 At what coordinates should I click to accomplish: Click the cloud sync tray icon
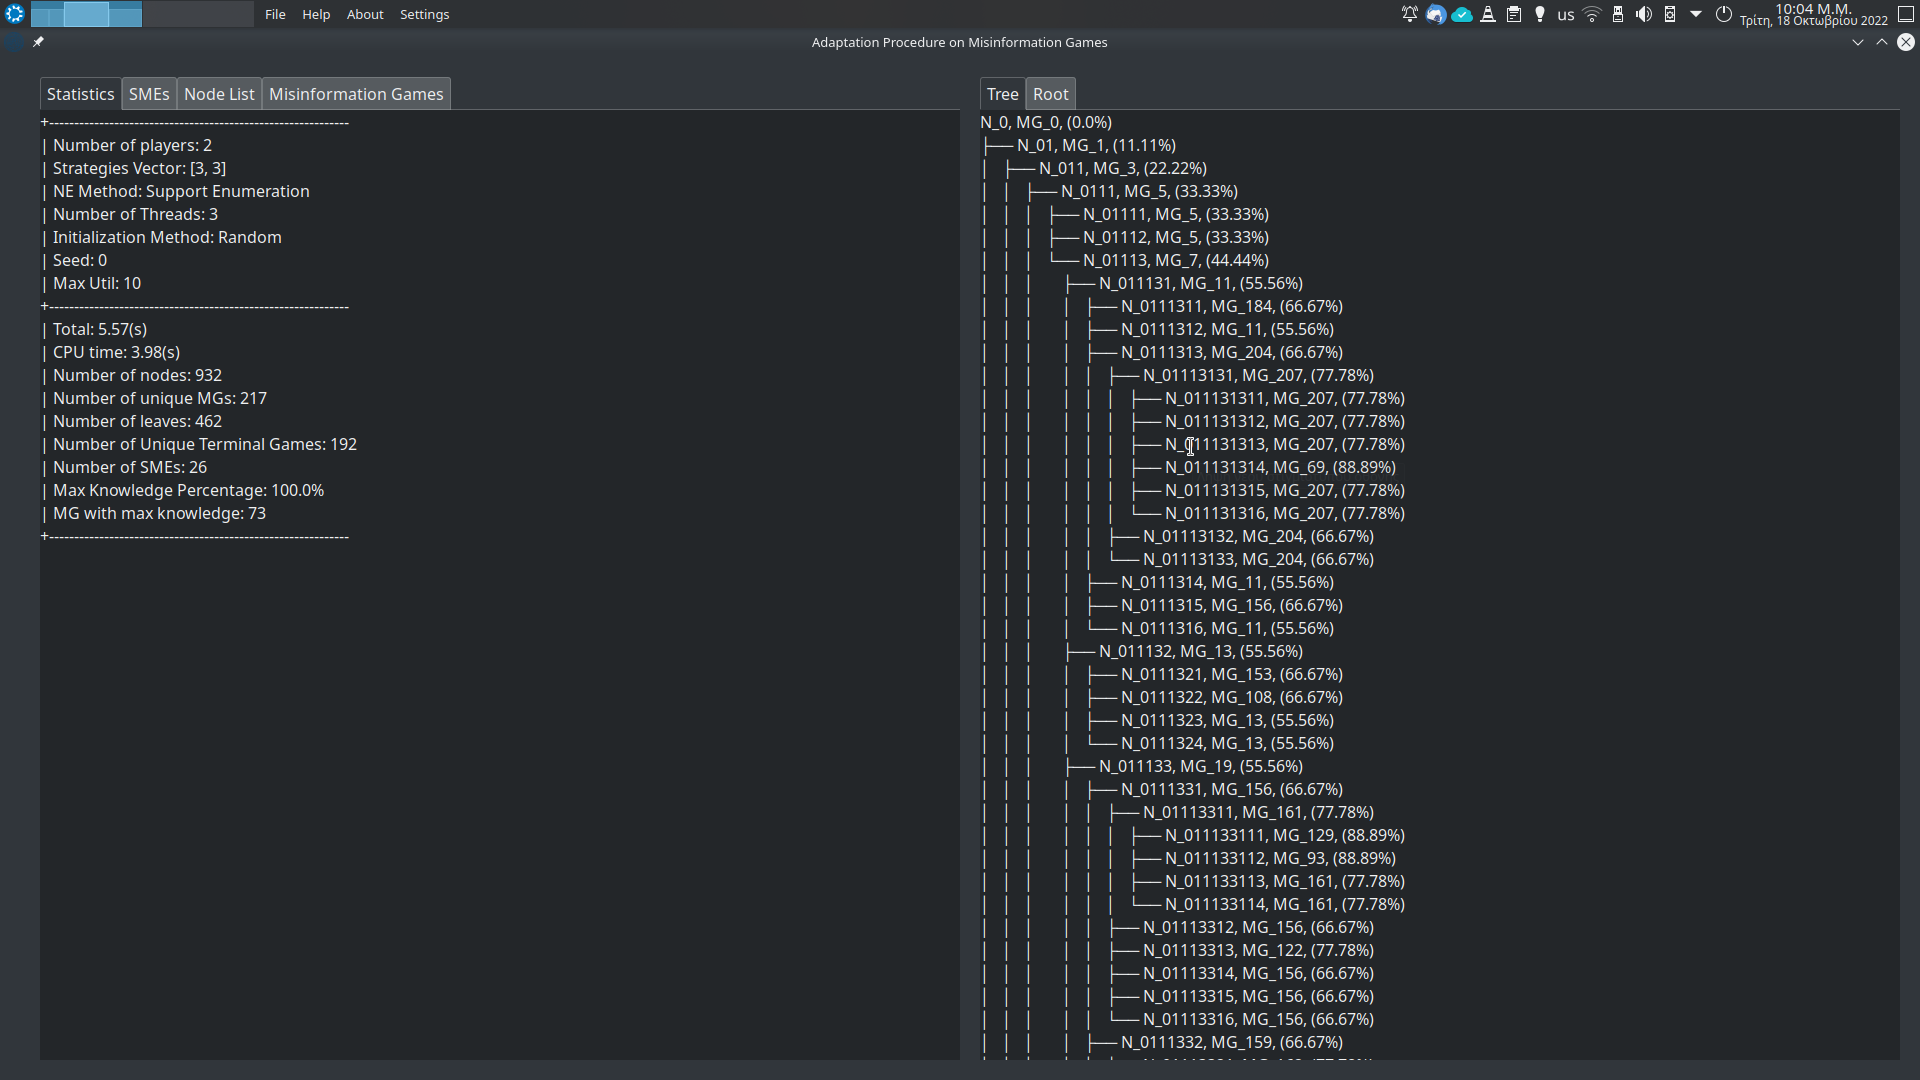coord(1462,14)
